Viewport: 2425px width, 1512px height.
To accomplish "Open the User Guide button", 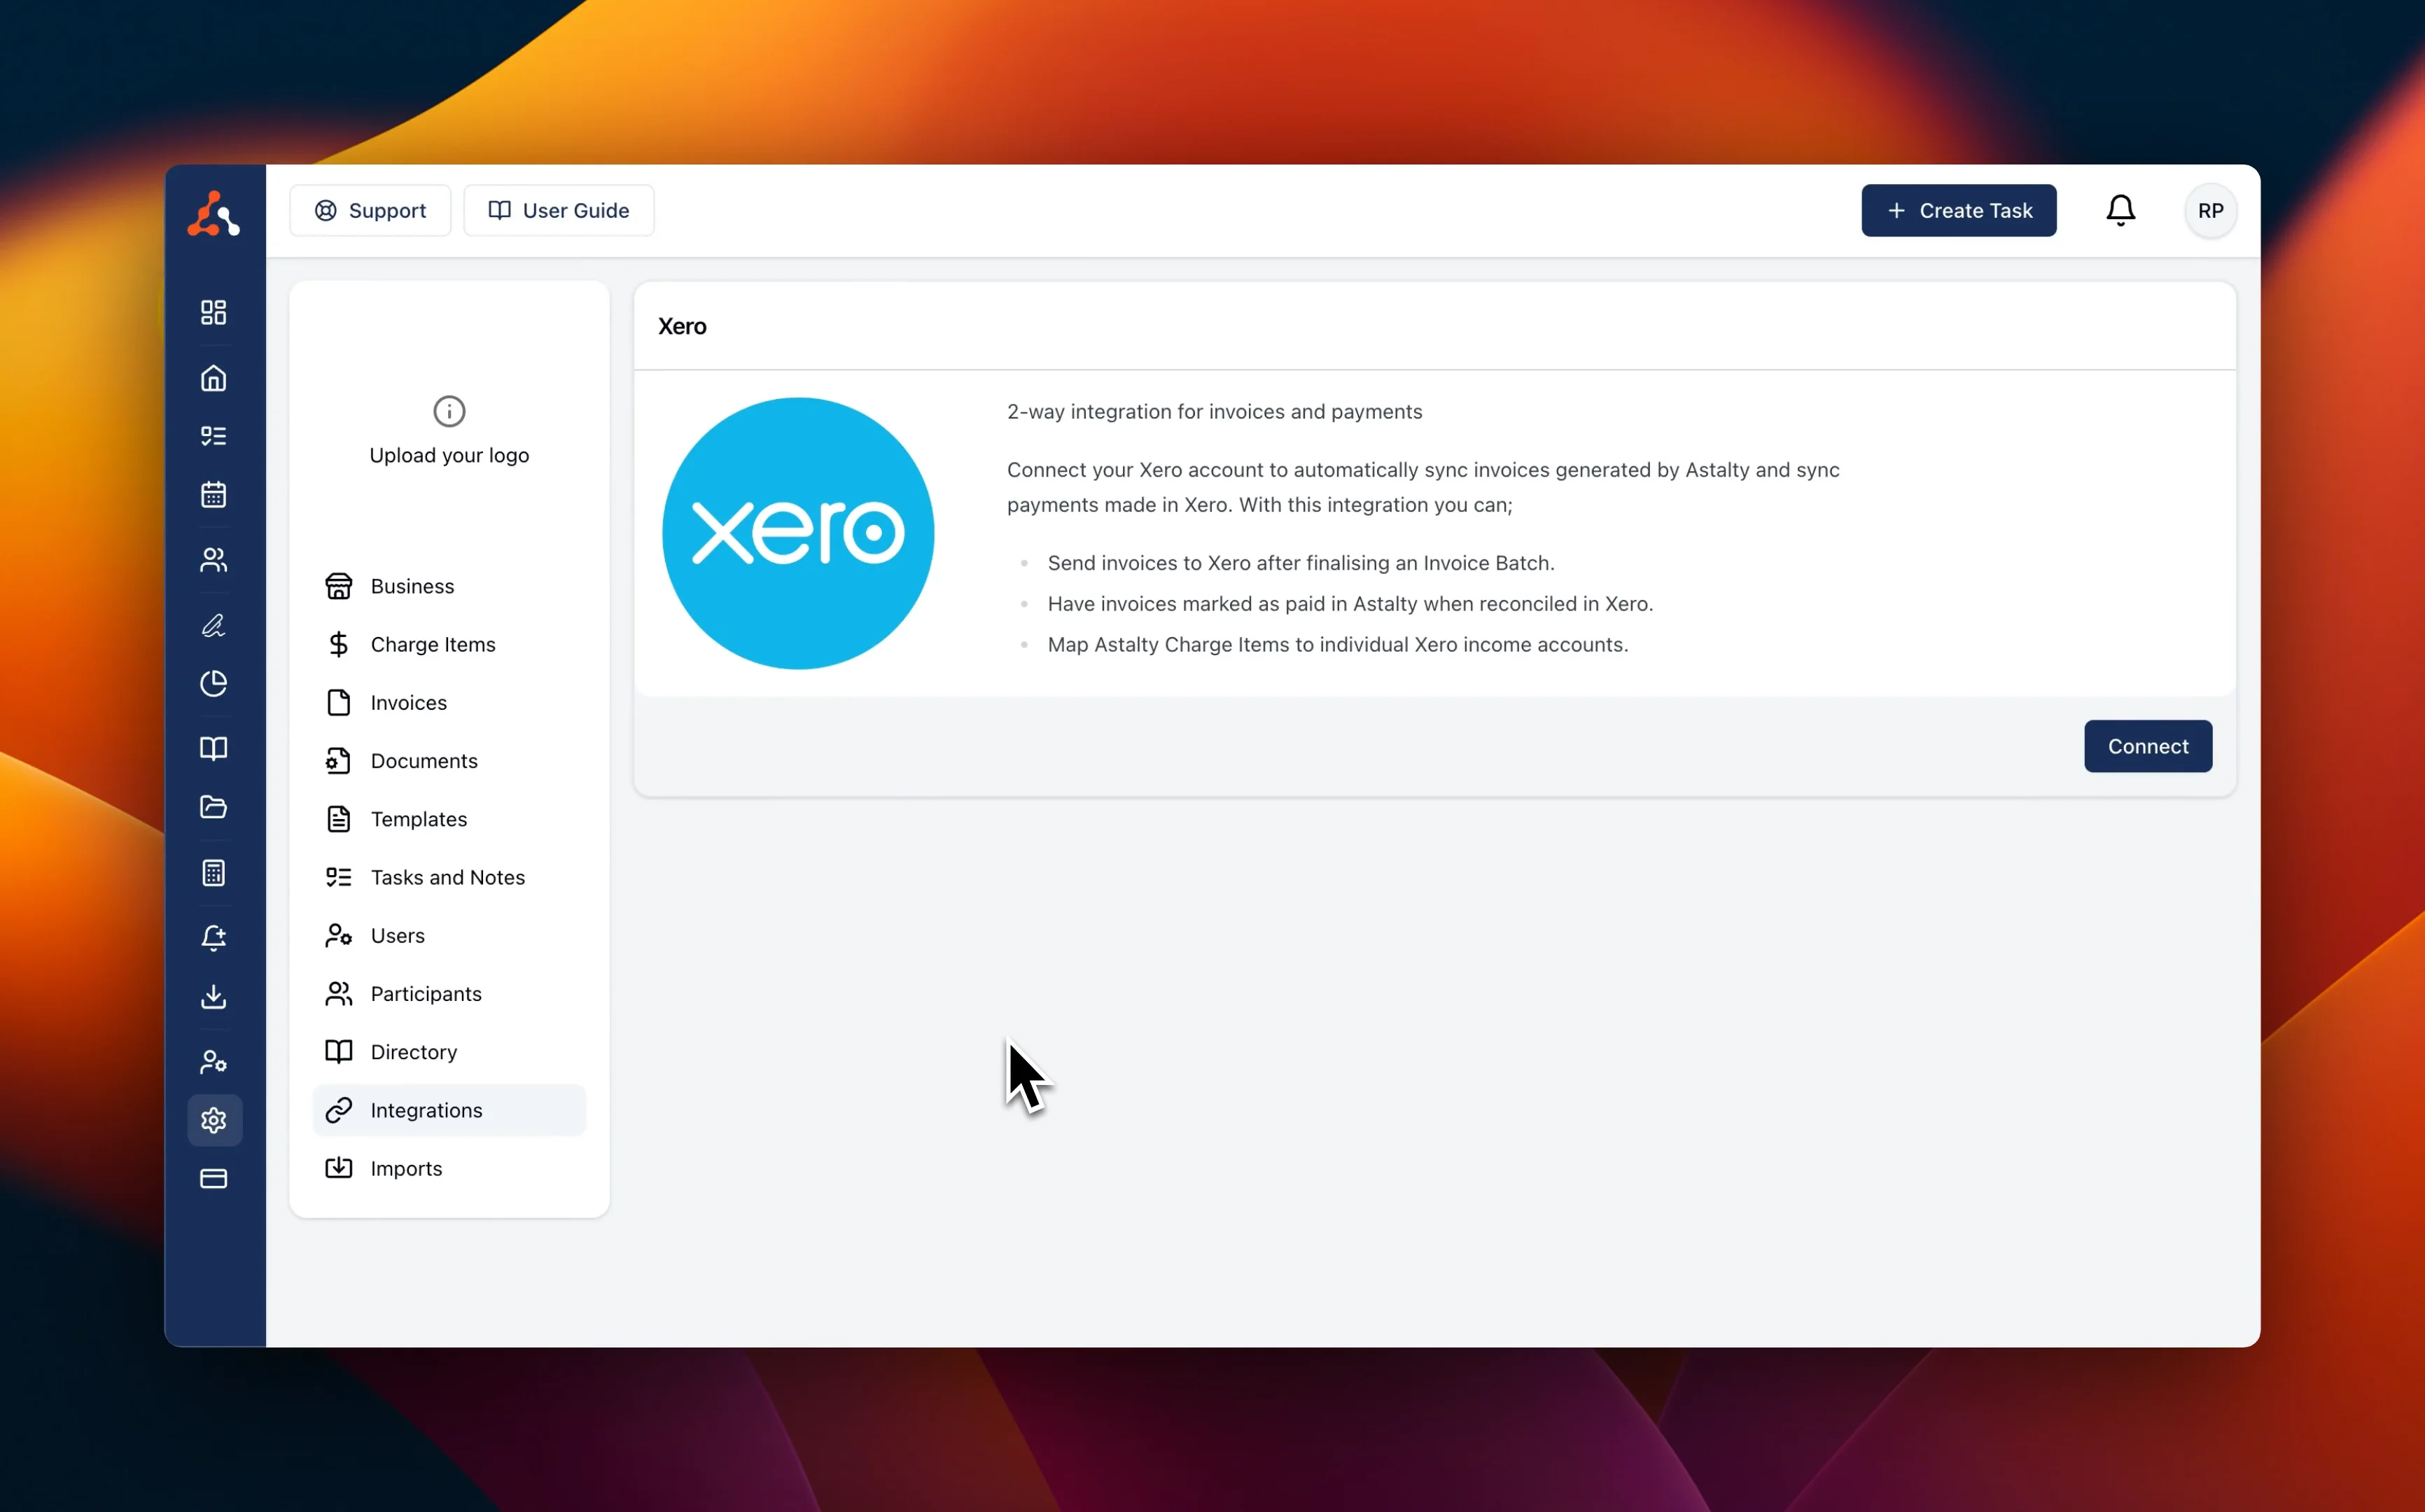I will pyautogui.click(x=558, y=210).
